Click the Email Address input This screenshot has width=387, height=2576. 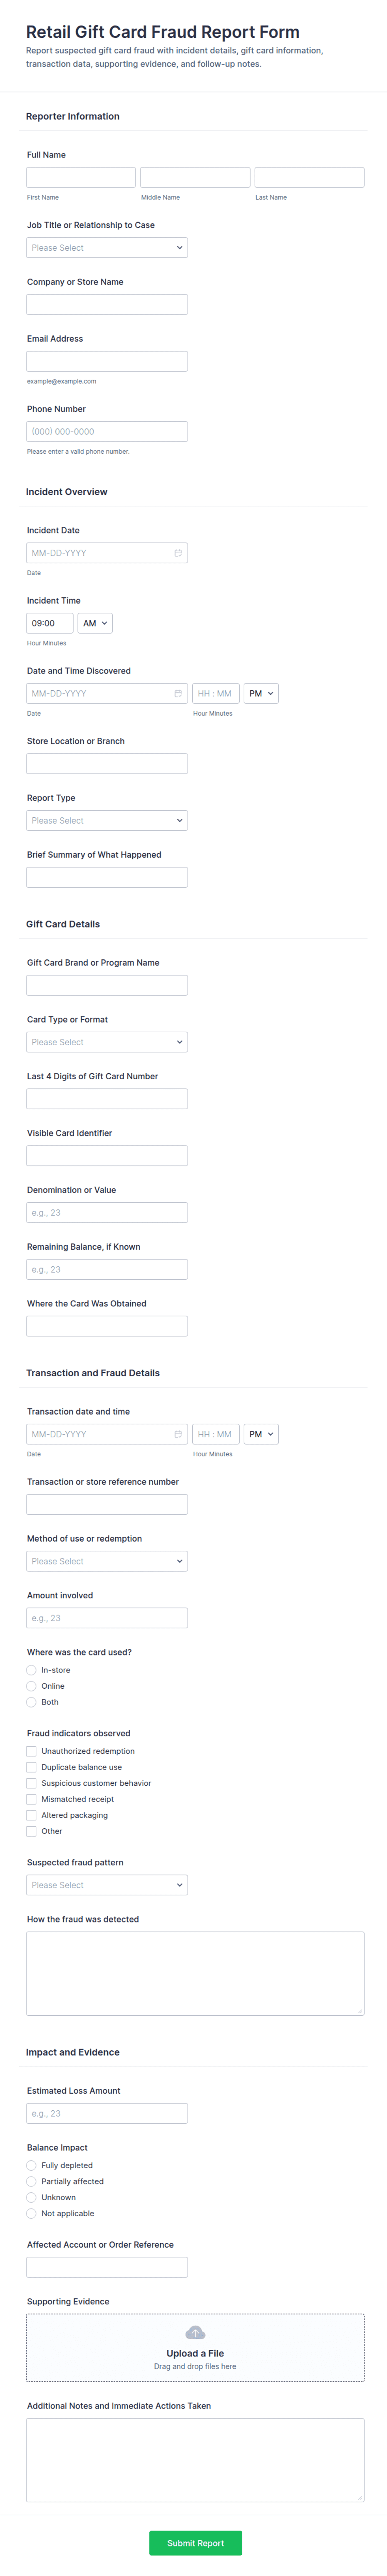[107, 361]
